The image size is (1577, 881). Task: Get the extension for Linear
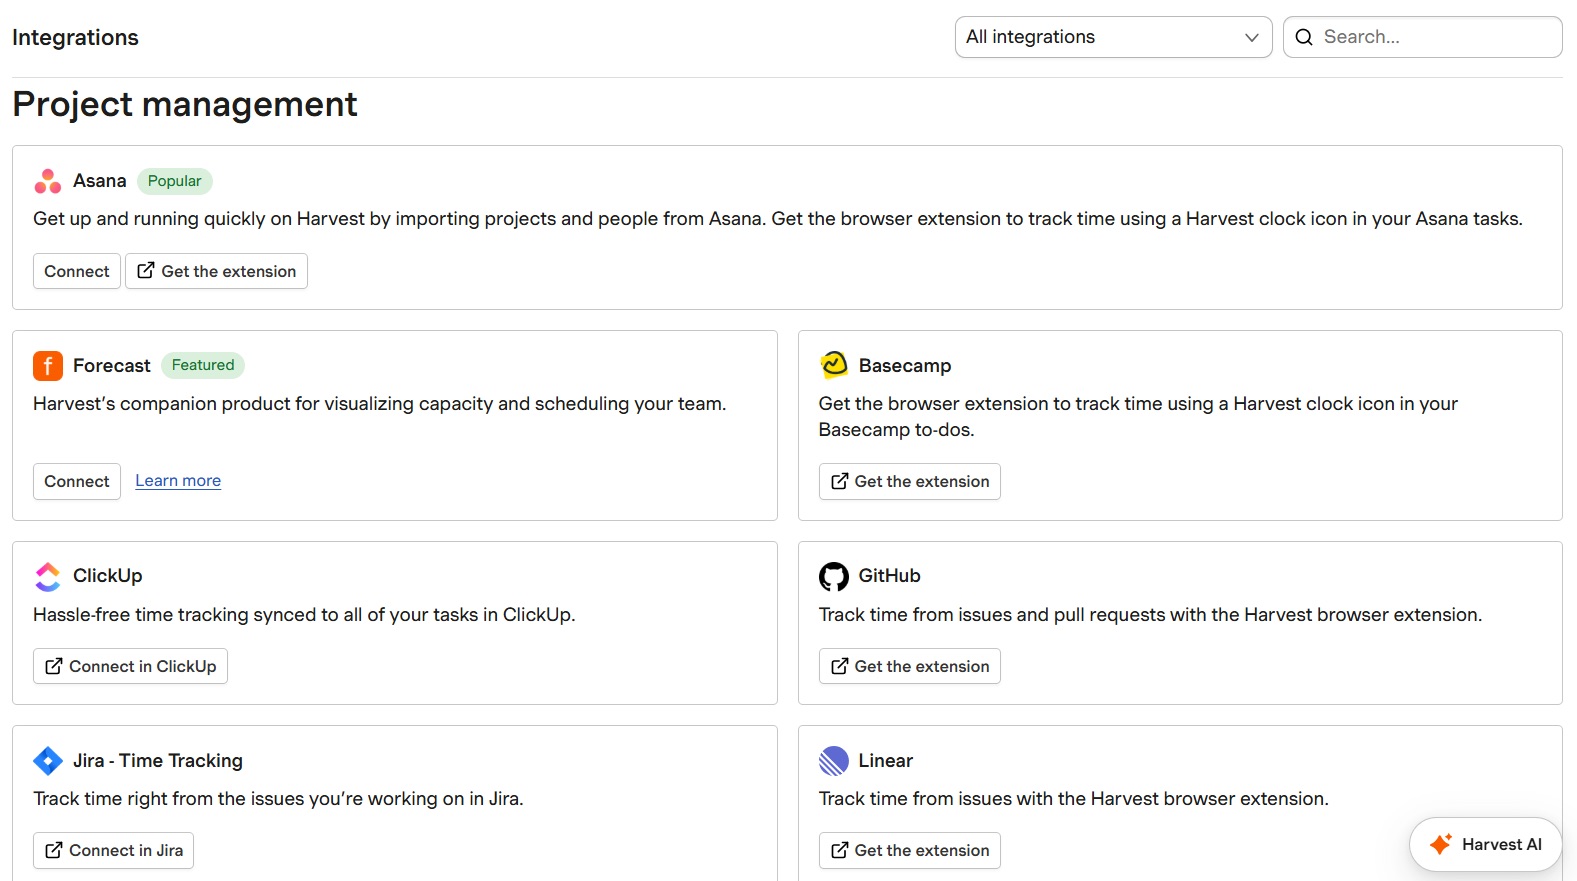click(909, 850)
